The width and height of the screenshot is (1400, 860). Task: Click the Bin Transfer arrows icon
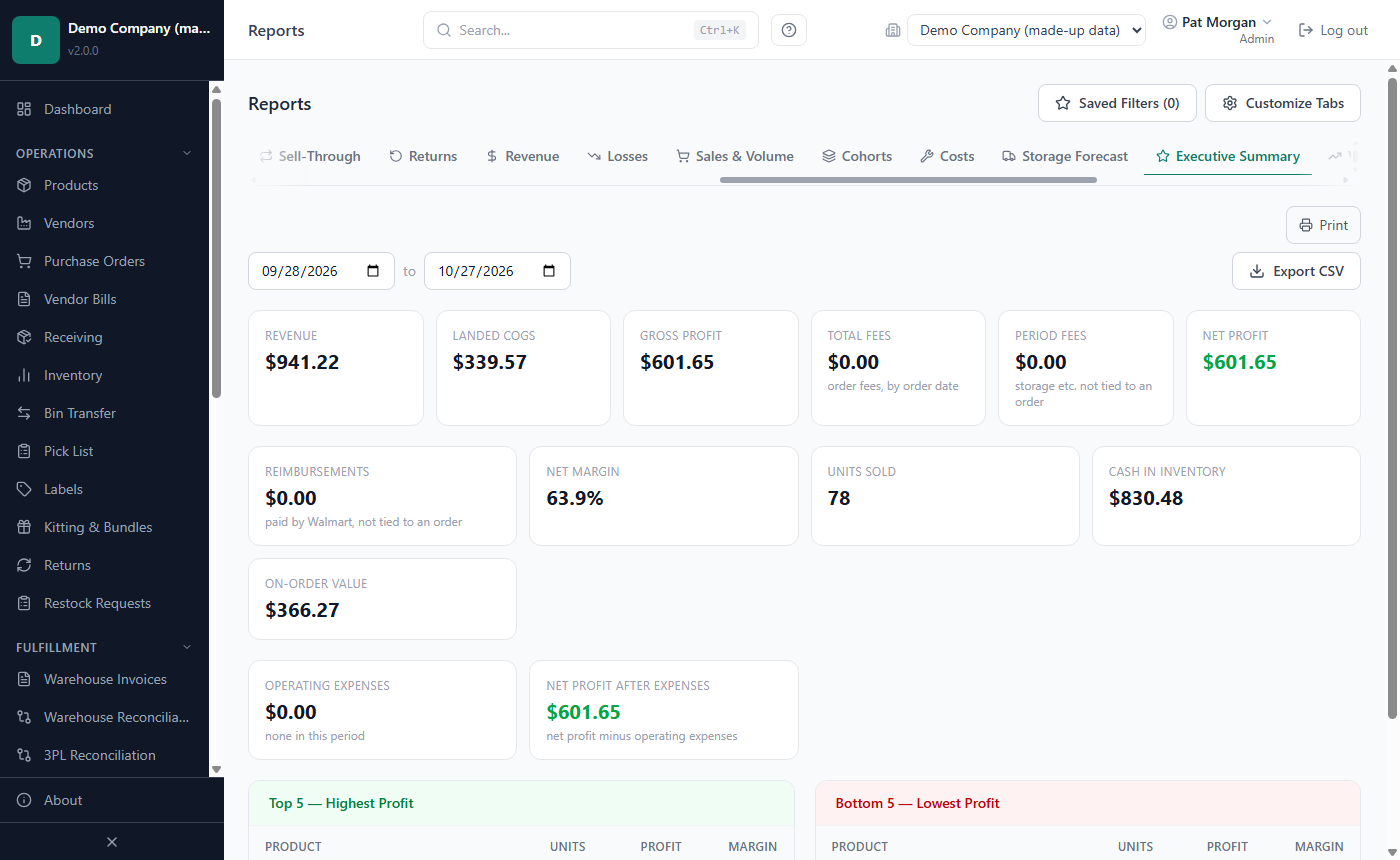tap(24, 413)
